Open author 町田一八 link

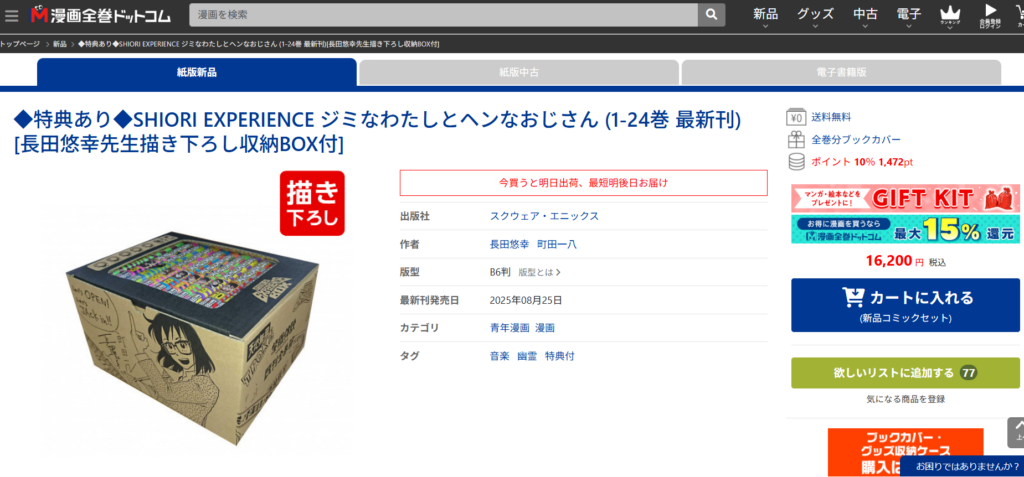(x=556, y=244)
